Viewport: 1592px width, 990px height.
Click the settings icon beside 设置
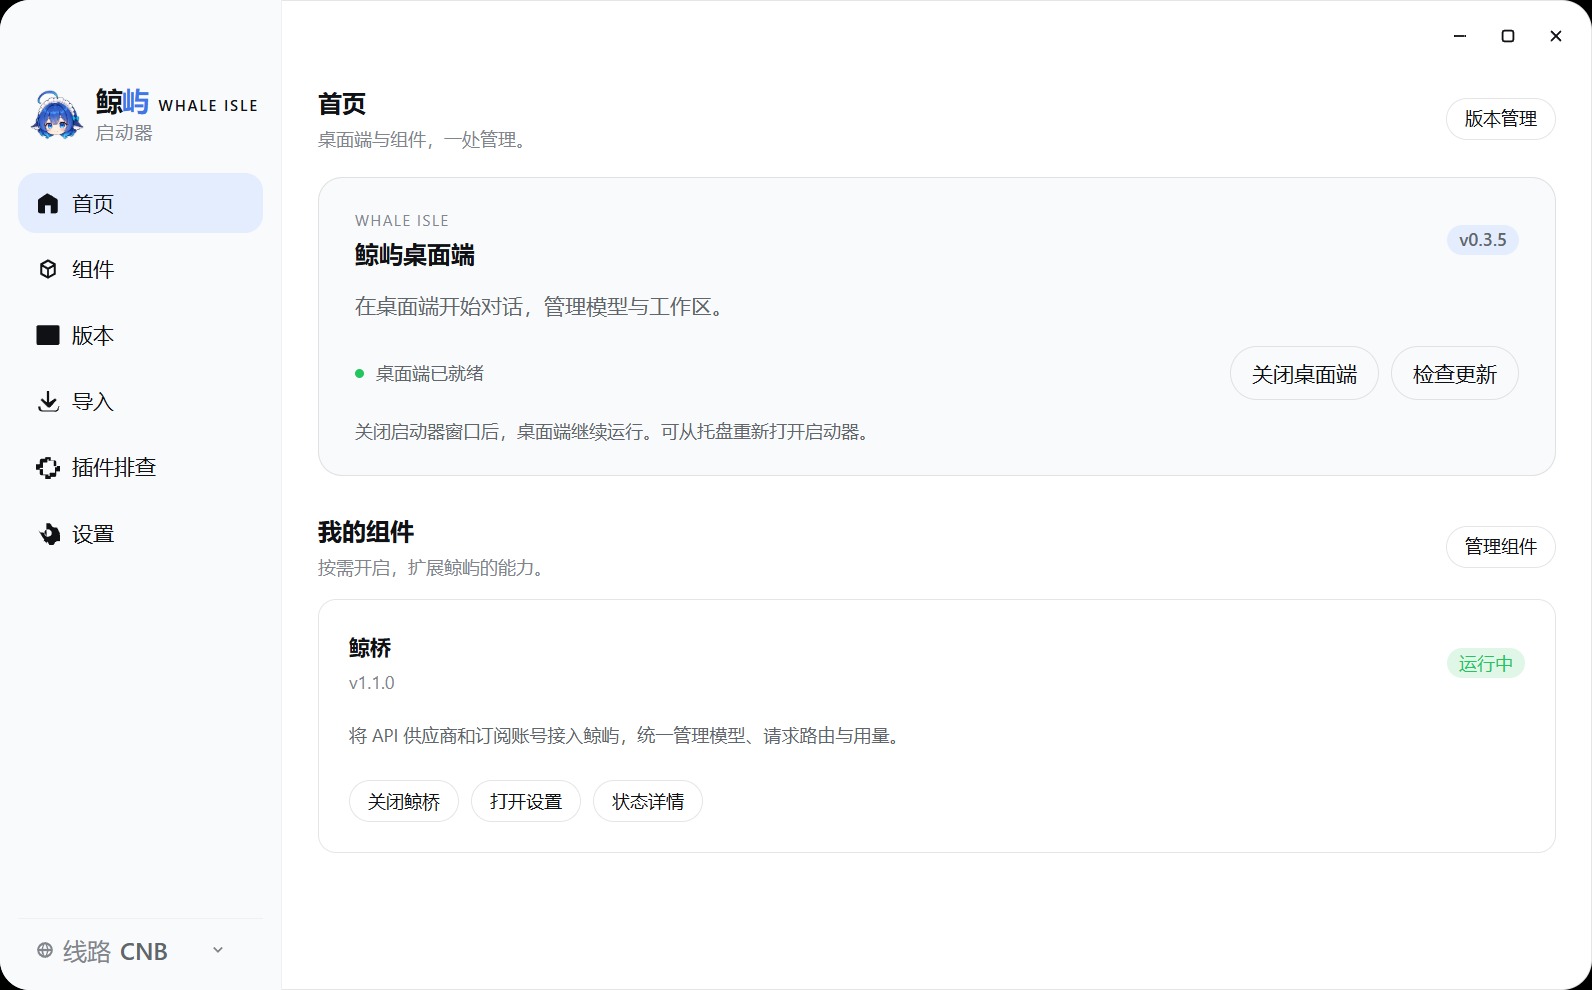tap(48, 534)
